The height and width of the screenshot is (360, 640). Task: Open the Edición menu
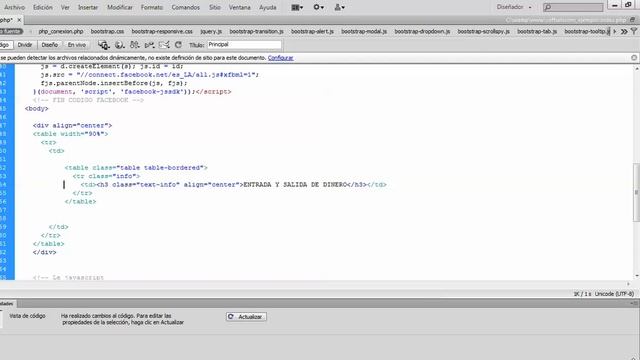tap(43, 7)
